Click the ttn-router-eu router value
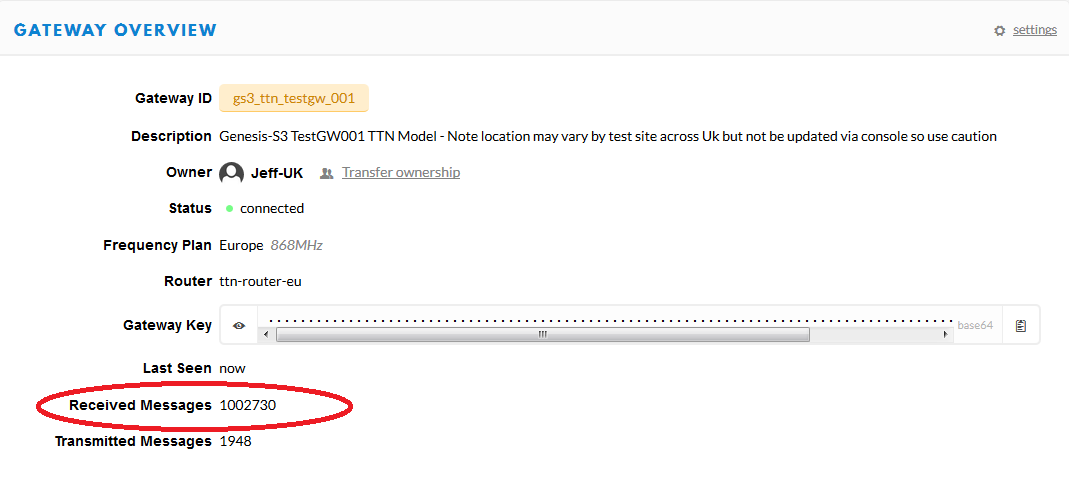1069x488 pixels. [x=260, y=281]
